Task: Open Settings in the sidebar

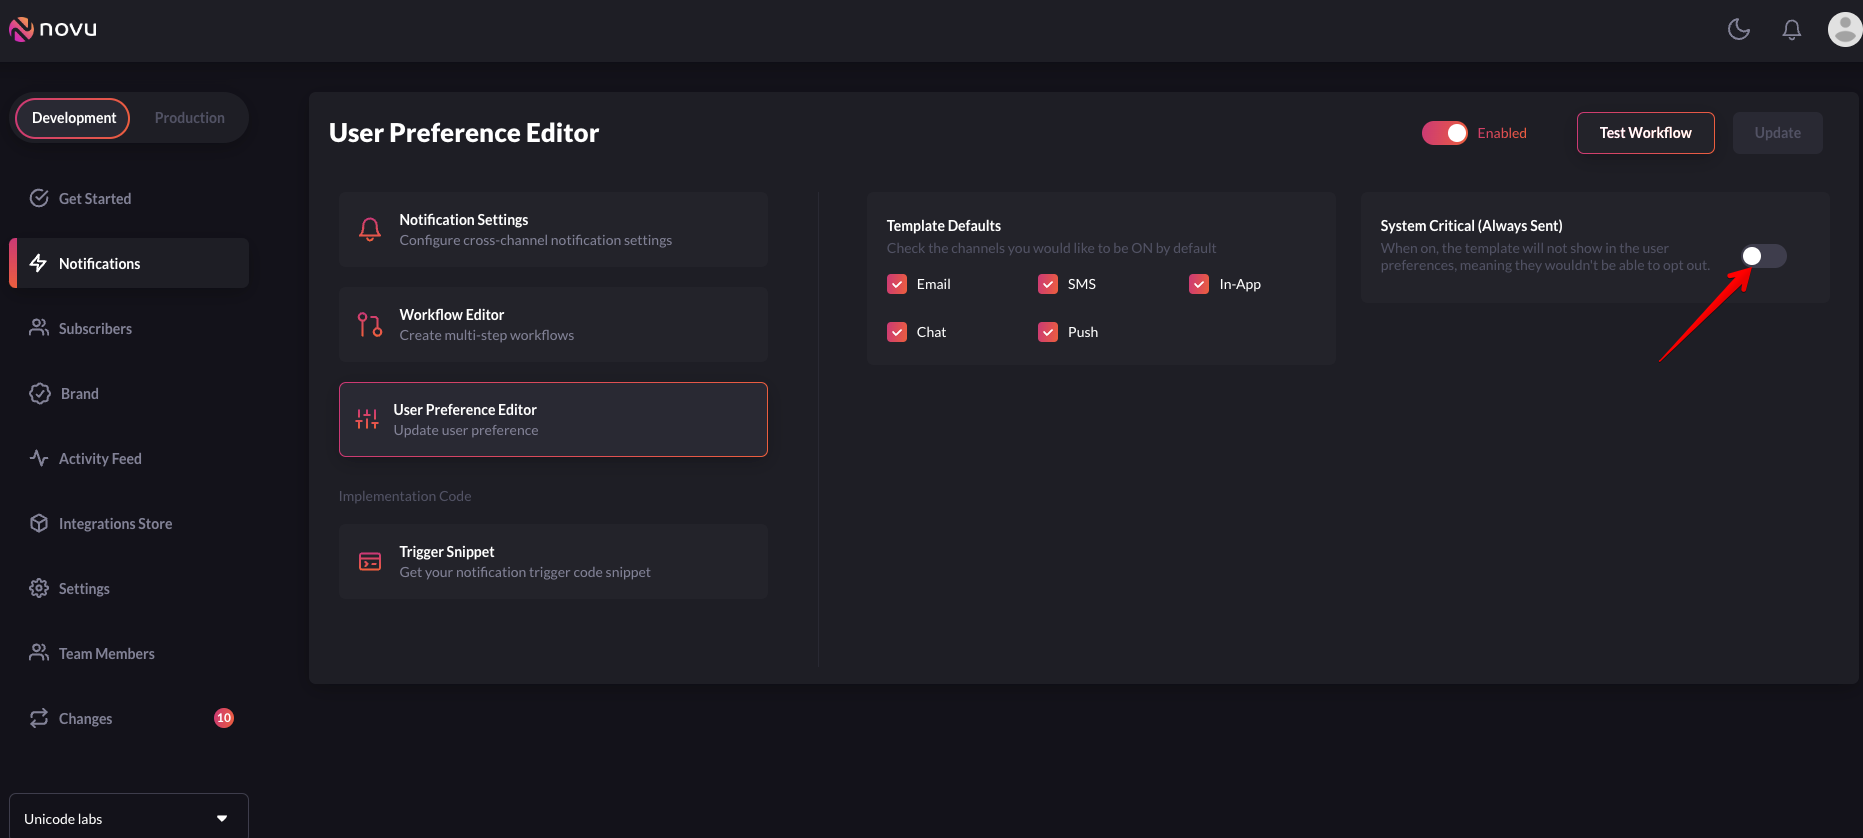Action: tap(129, 588)
